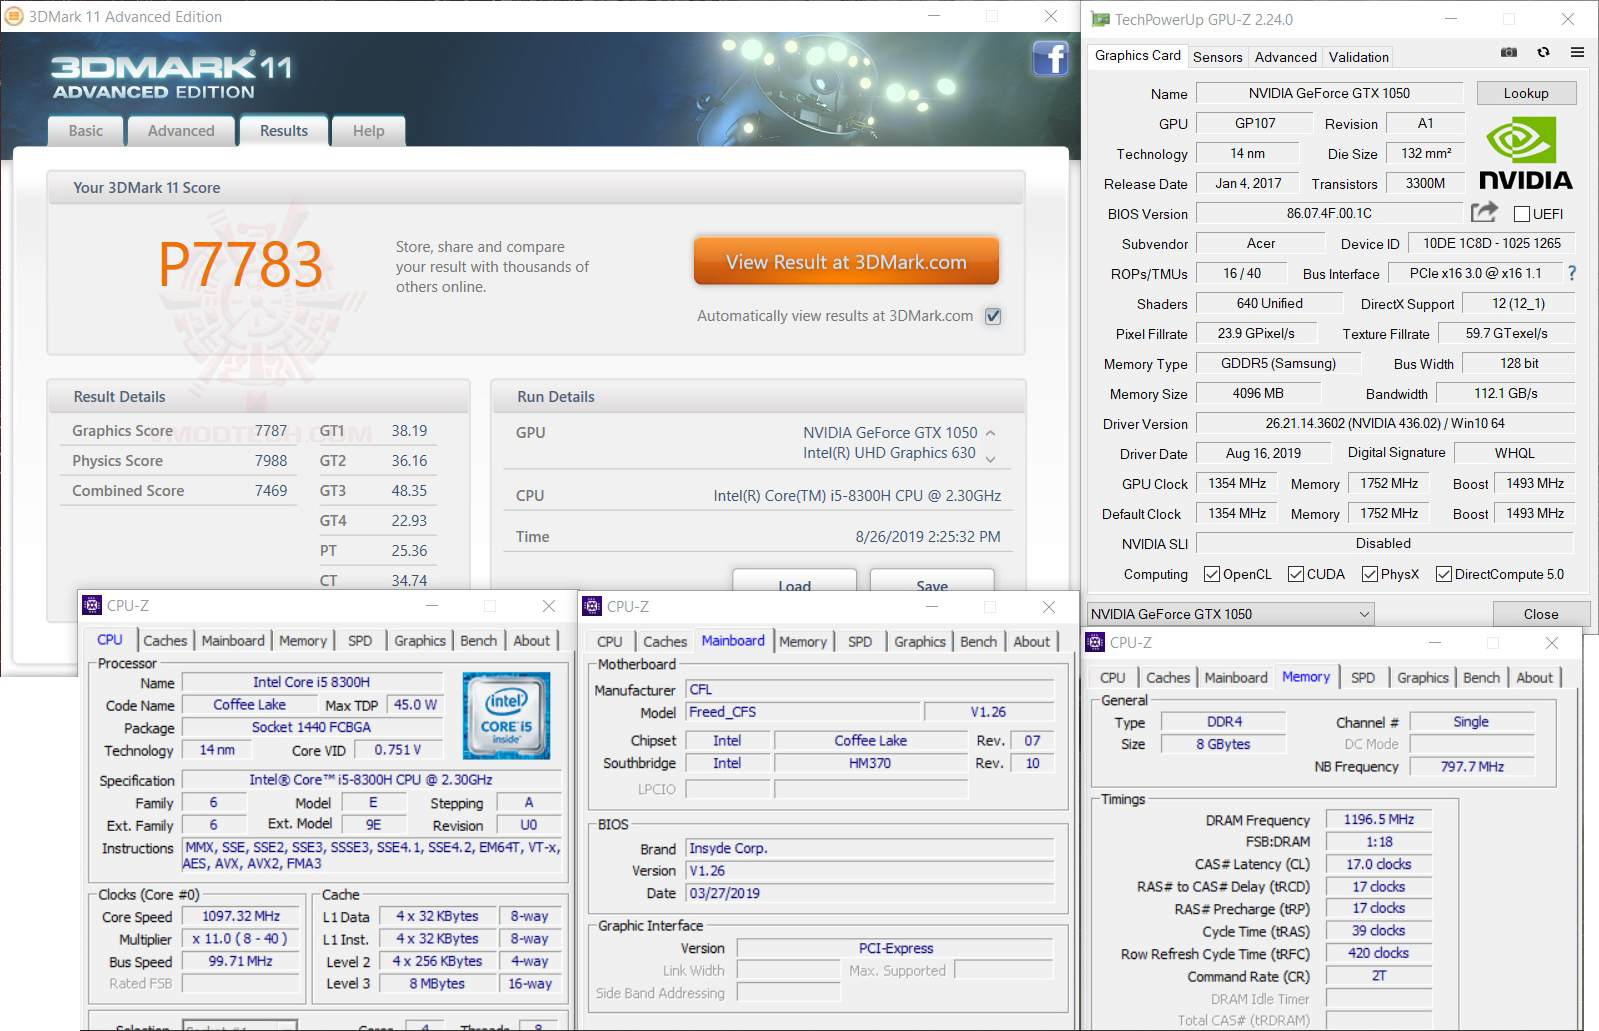Click the Southbridge HM370 field

pyautogui.click(x=870, y=763)
